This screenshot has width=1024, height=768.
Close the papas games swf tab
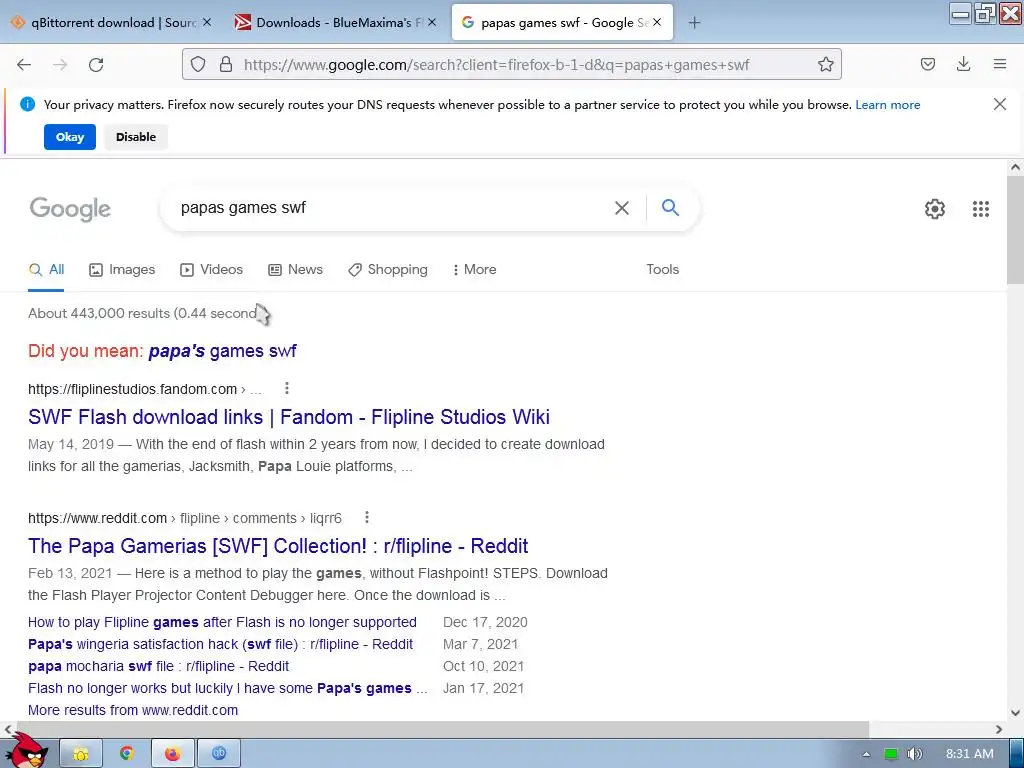coord(657,22)
